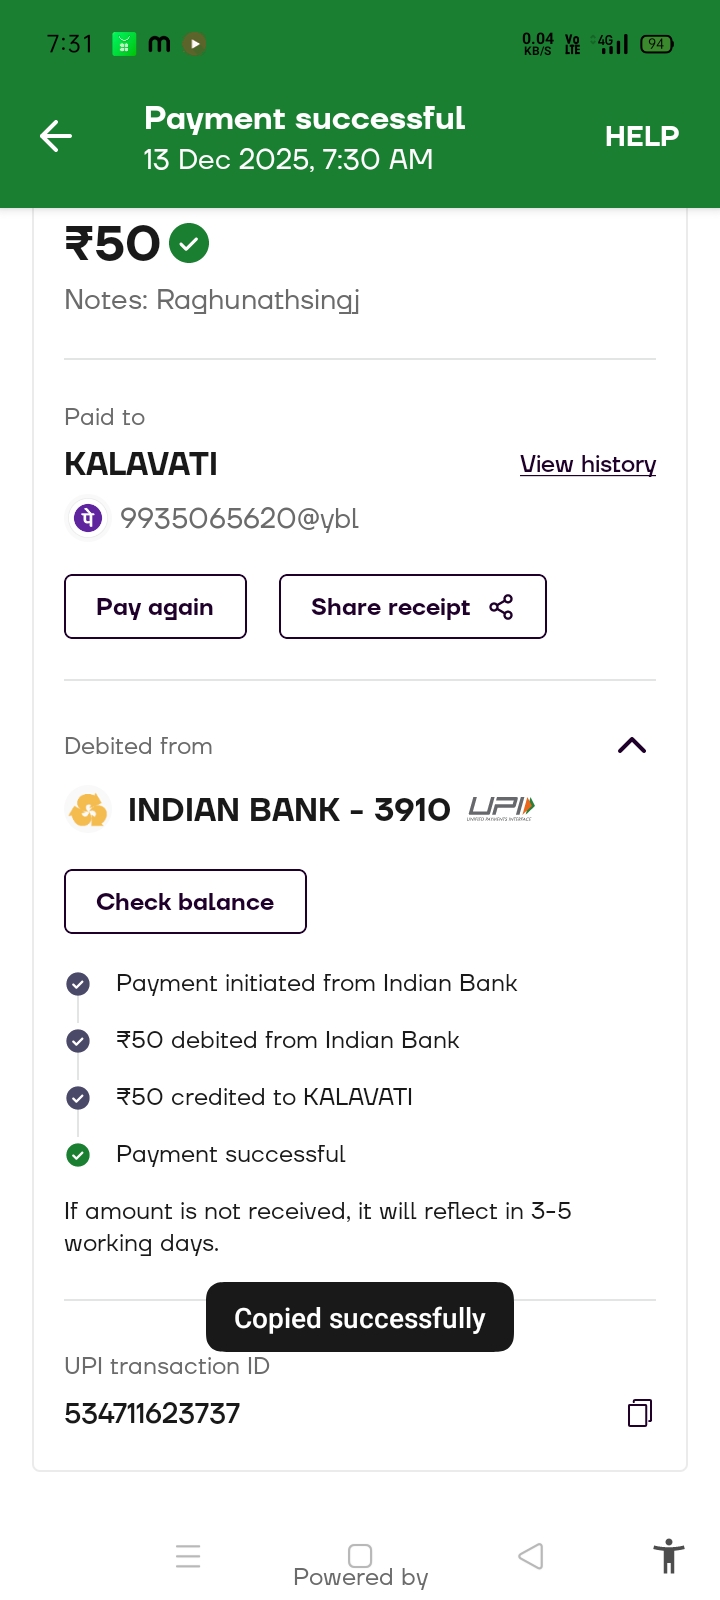Image resolution: width=720 pixels, height=1600 pixels.
Task: Tap the 9935065620@ybl UPI address
Action: tap(239, 518)
